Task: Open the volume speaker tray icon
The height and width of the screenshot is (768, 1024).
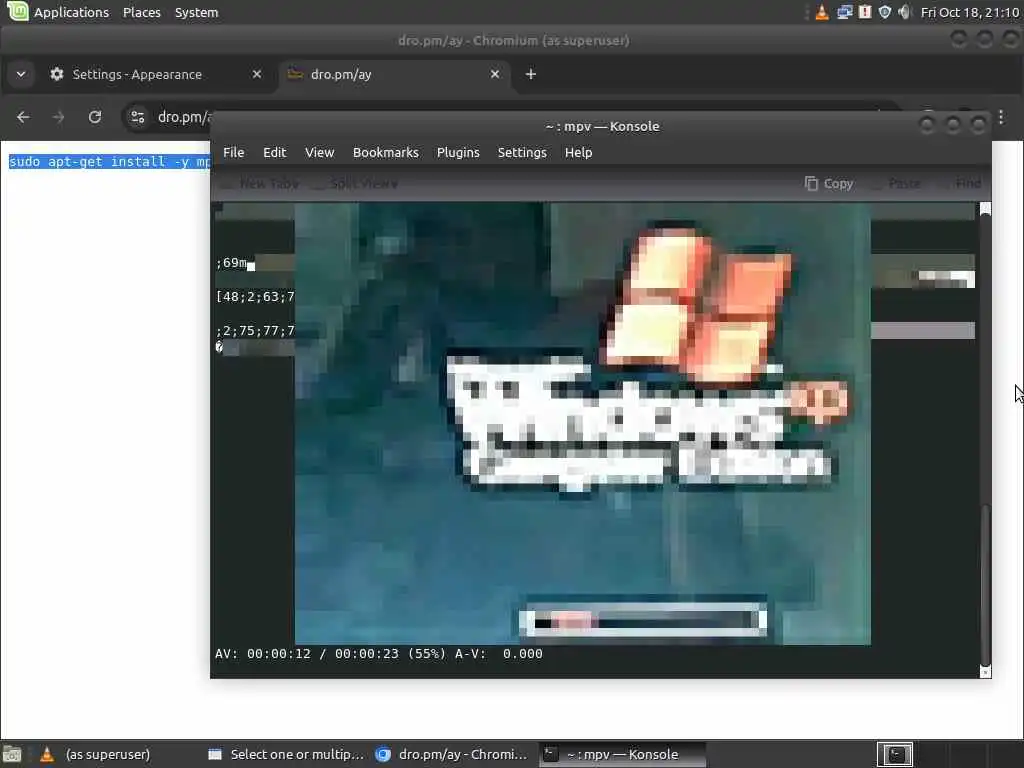Action: coord(904,12)
